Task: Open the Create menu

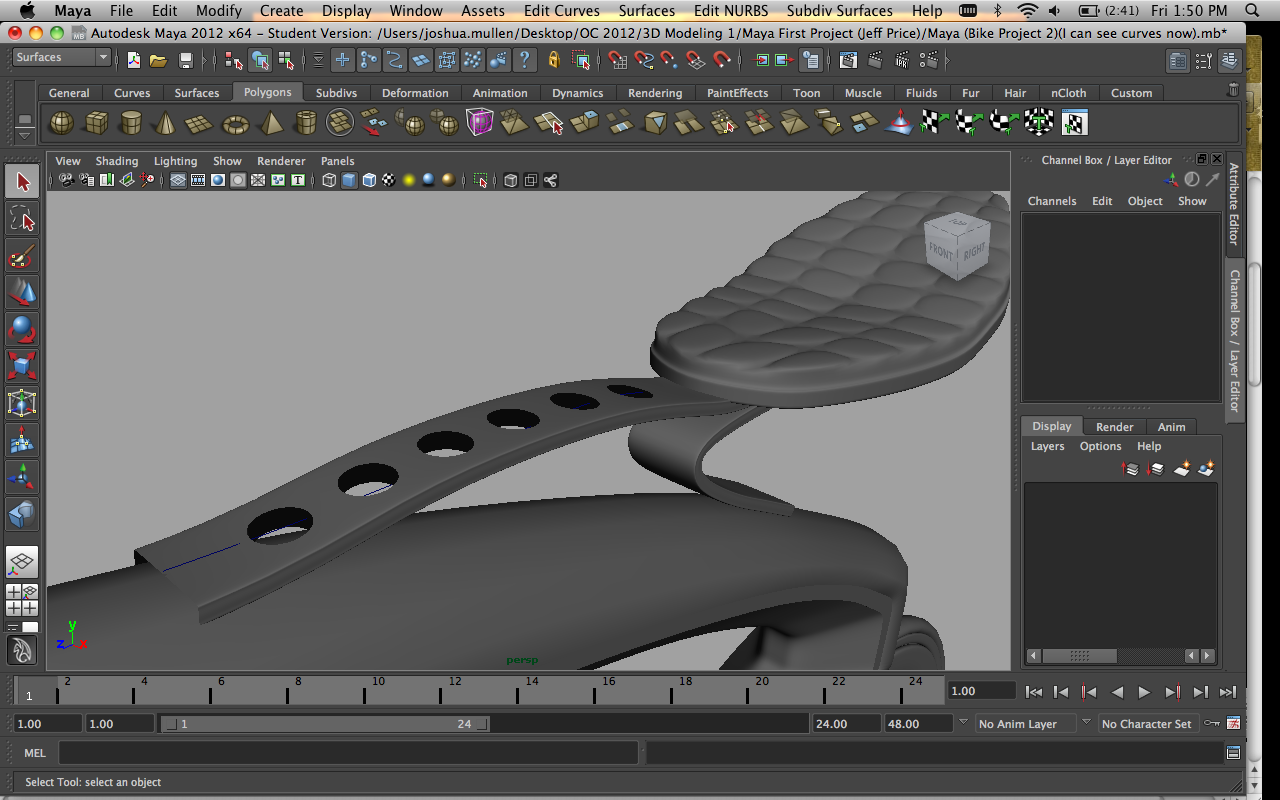Action: [x=281, y=11]
